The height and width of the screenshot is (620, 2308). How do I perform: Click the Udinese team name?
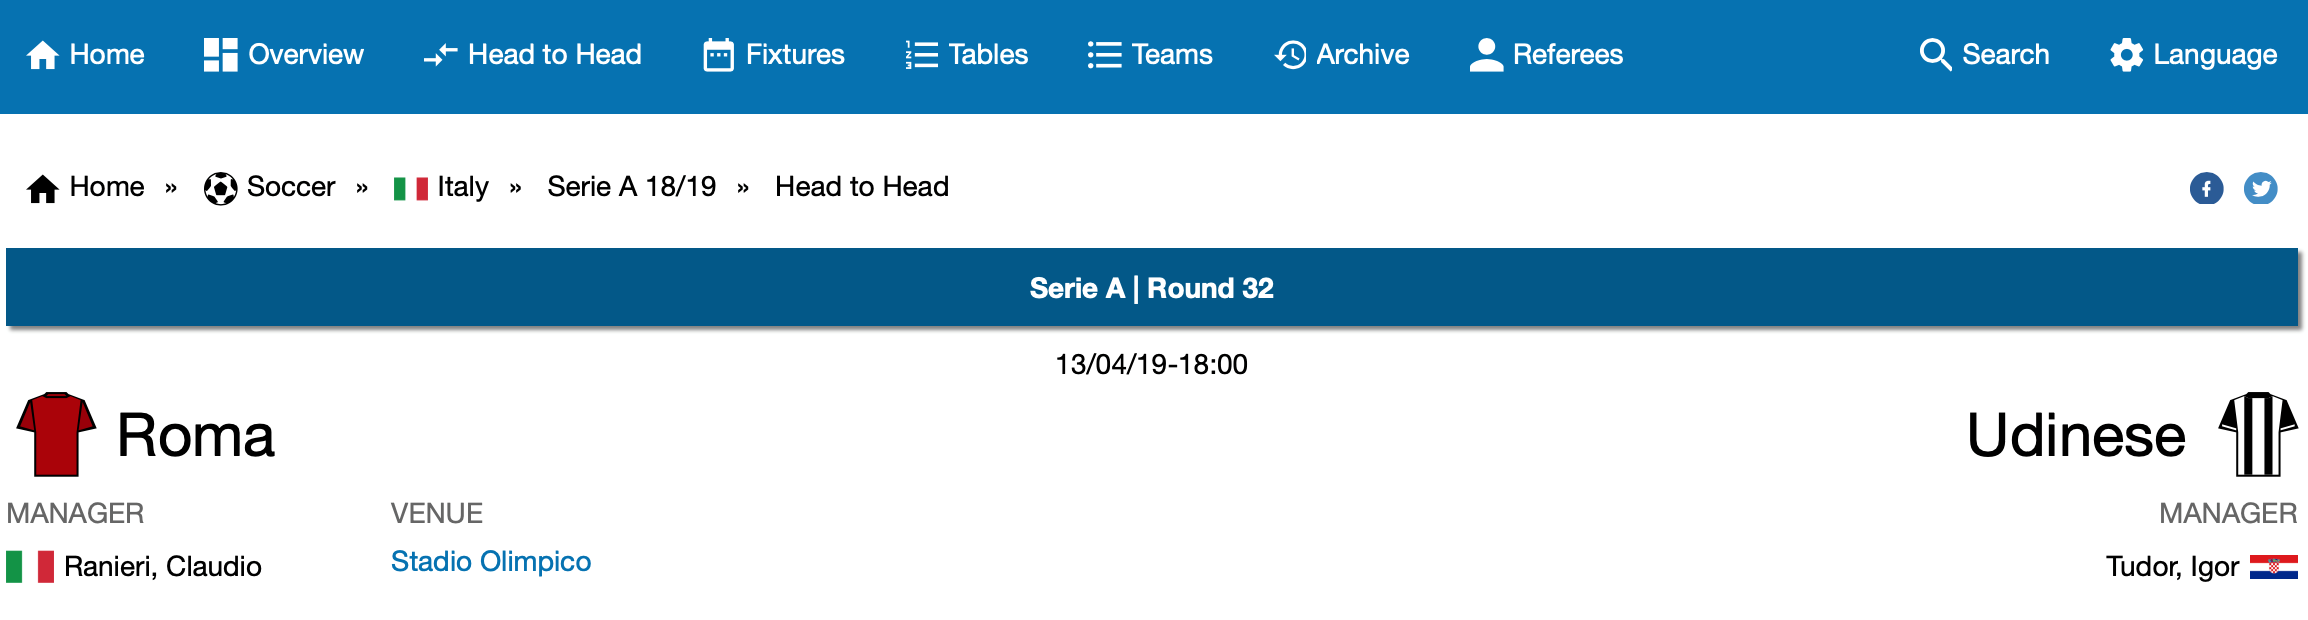click(x=2076, y=436)
